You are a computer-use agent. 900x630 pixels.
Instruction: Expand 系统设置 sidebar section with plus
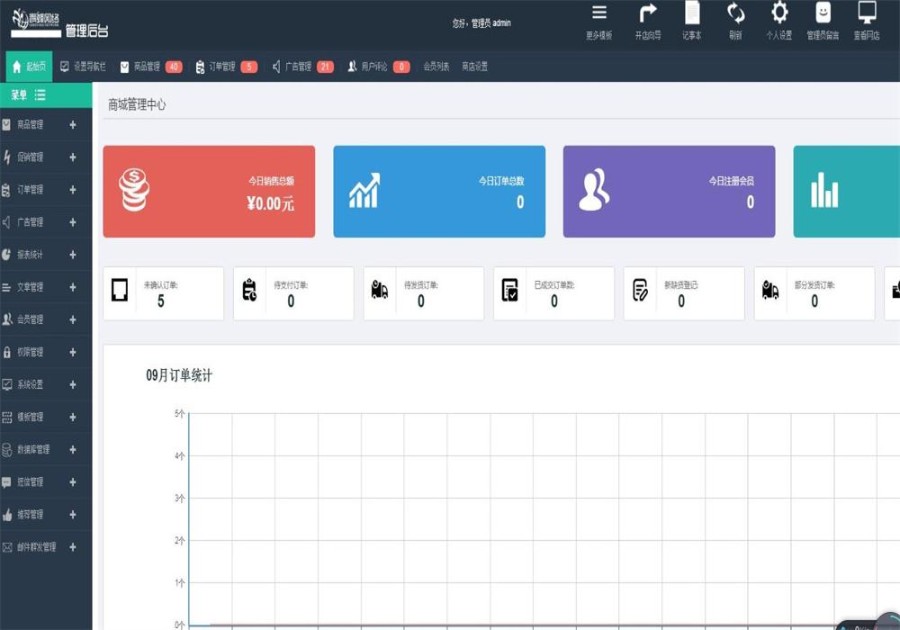pyautogui.click(x=73, y=384)
